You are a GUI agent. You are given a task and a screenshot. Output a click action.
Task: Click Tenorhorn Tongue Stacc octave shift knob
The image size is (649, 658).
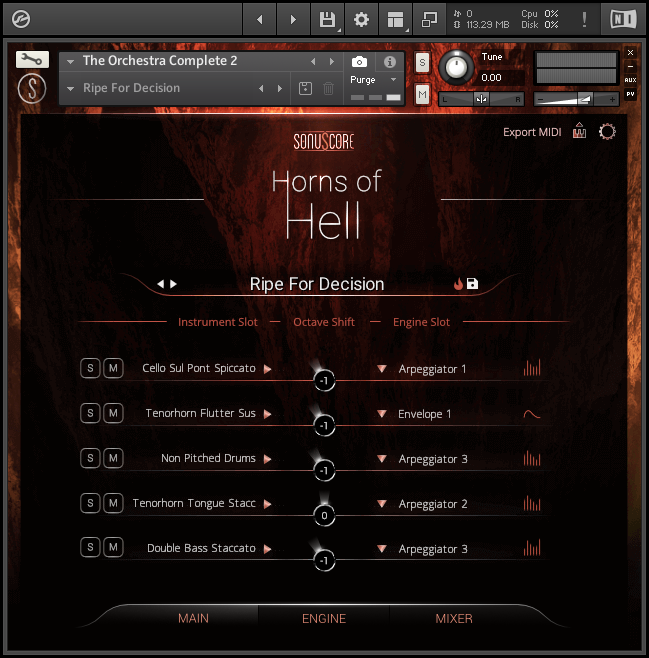pos(324,515)
